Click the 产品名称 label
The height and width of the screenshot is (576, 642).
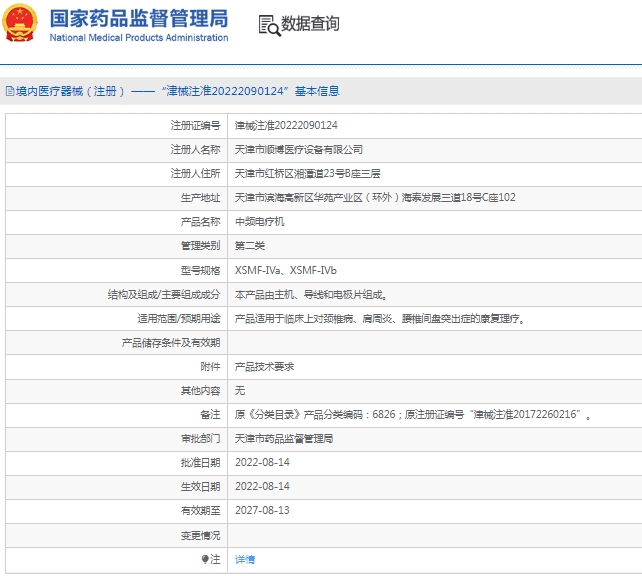coord(200,221)
